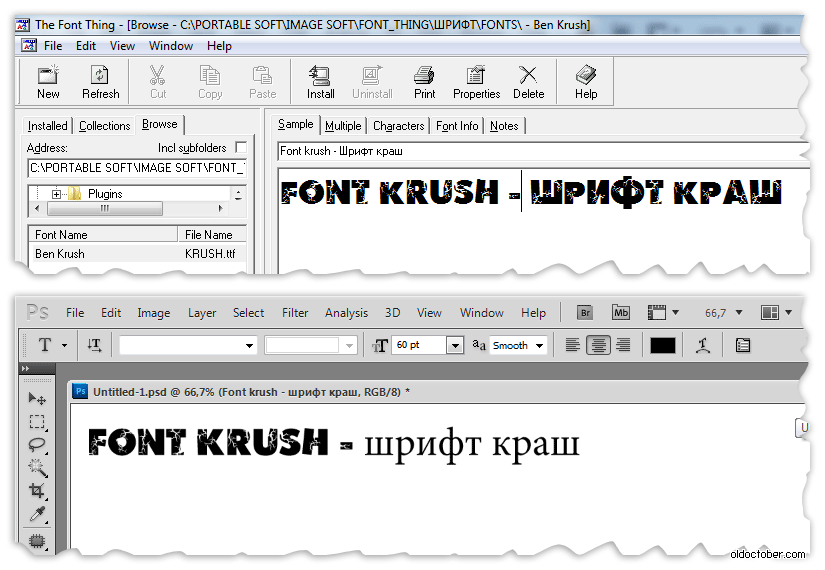Image resolution: width=825 pixels, height=570 pixels.
Task: Open Photoshop Layer menu
Action: 202,313
